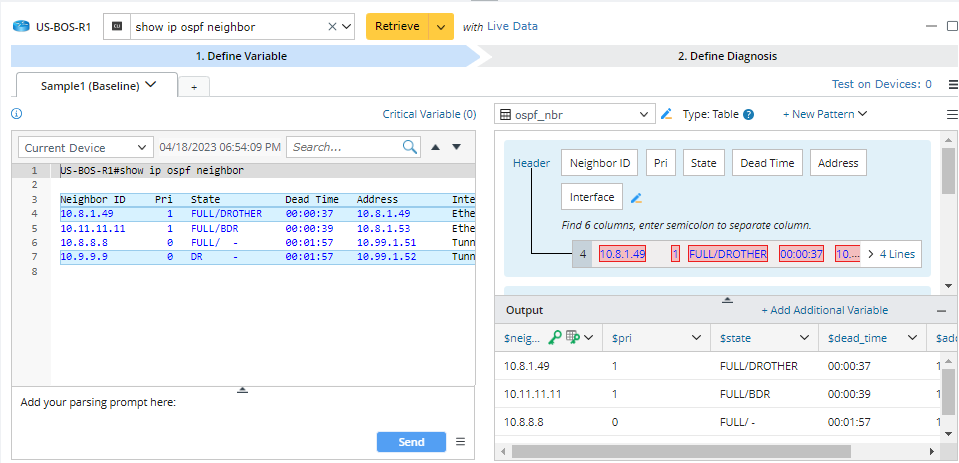Clear the CLI command with the X icon
This screenshot has width=959, height=463.
(332, 27)
